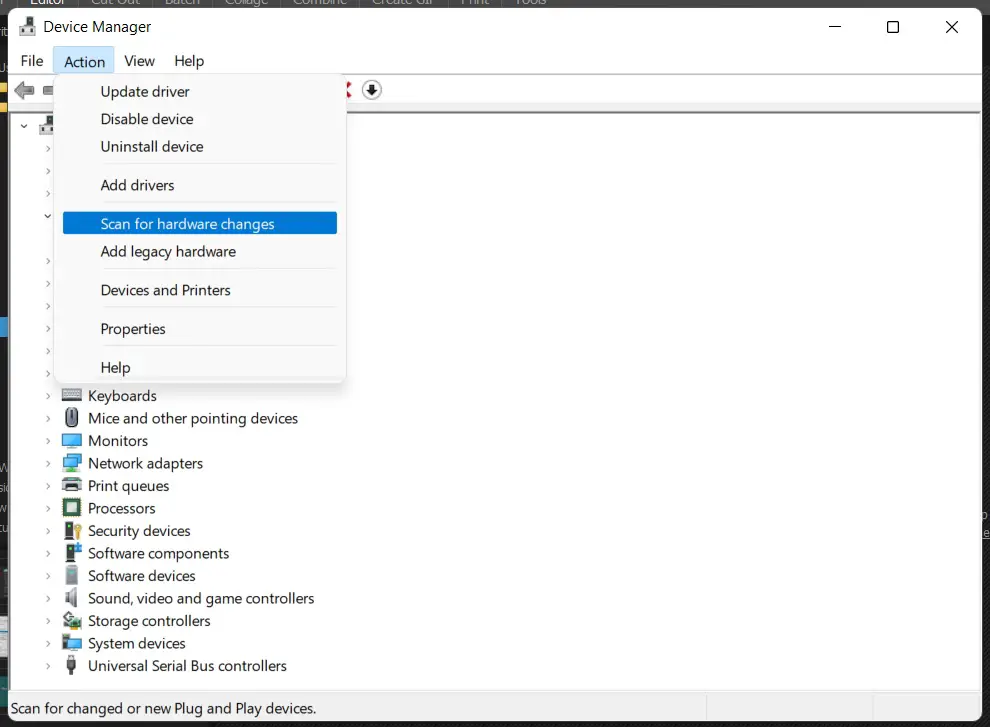Expand Security devices node
990x727 pixels.
pos(48,531)
